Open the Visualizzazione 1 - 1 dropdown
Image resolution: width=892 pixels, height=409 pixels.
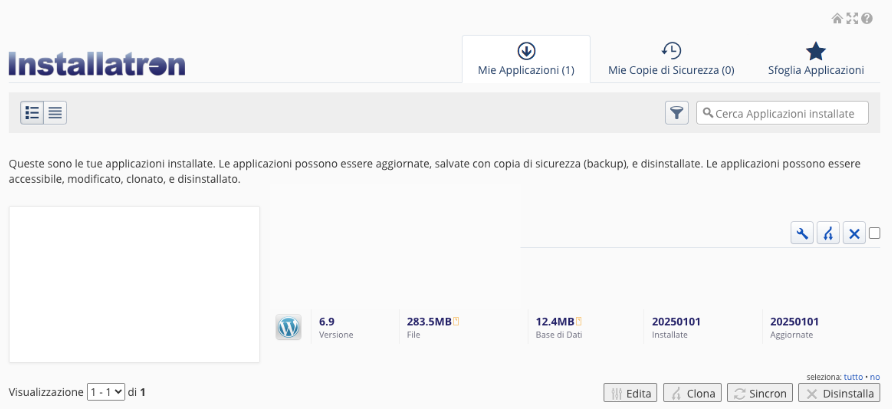click(106, 393)
